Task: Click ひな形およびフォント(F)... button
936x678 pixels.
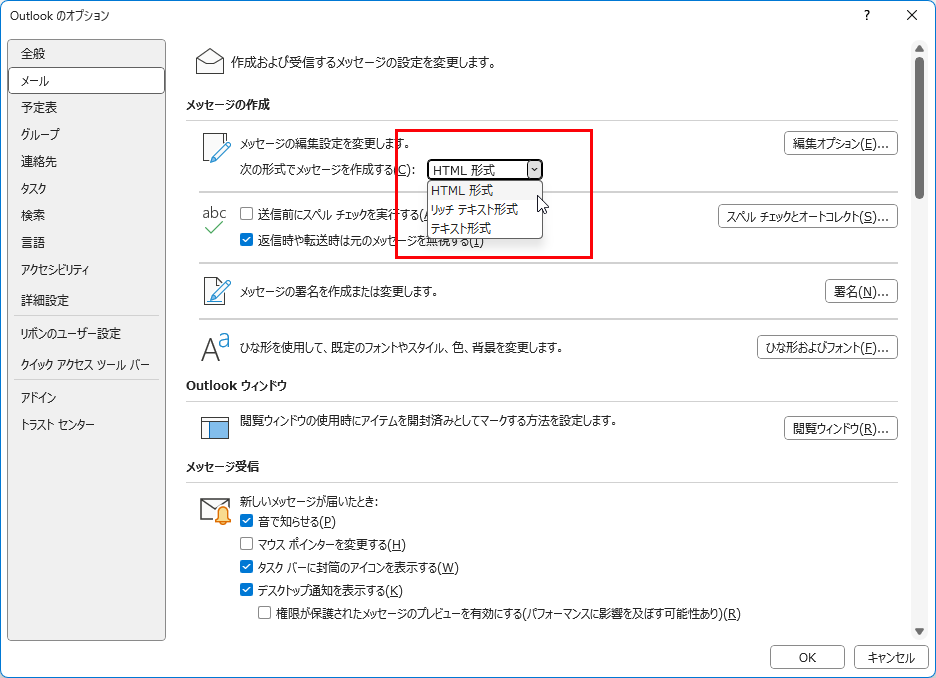Action: click(827, 347)
